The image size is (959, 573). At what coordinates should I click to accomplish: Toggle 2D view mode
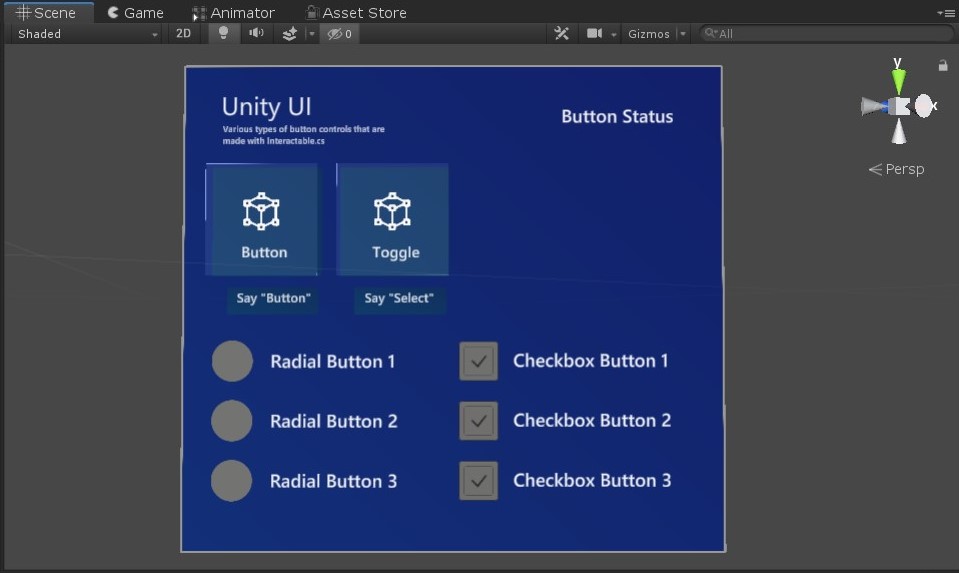(x=183, y=34)
